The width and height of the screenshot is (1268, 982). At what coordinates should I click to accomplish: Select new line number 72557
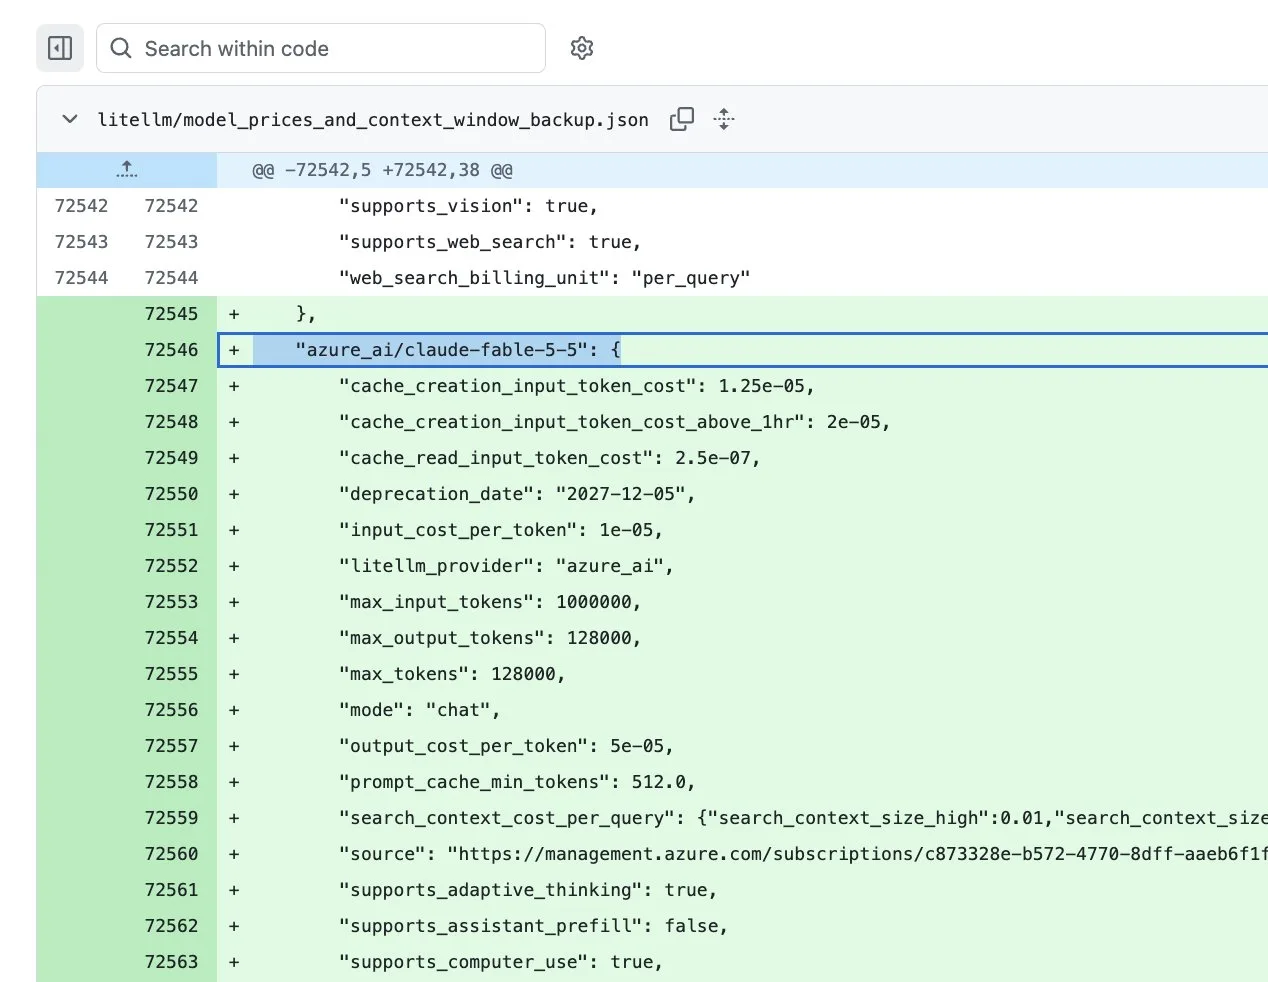tap(171, 746)
